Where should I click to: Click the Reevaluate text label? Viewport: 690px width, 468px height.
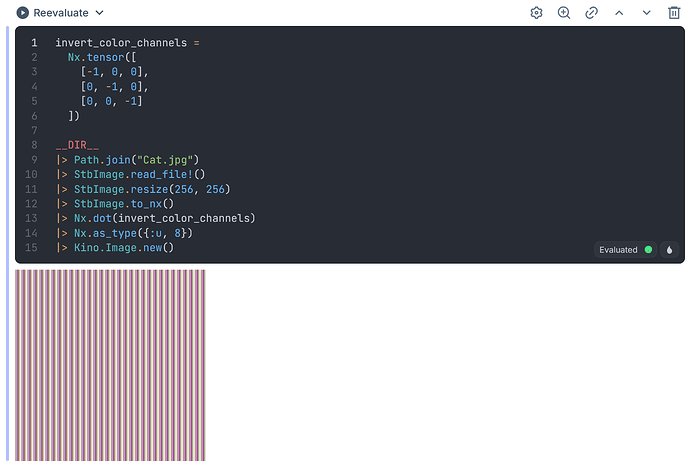[x=61, y=13]
